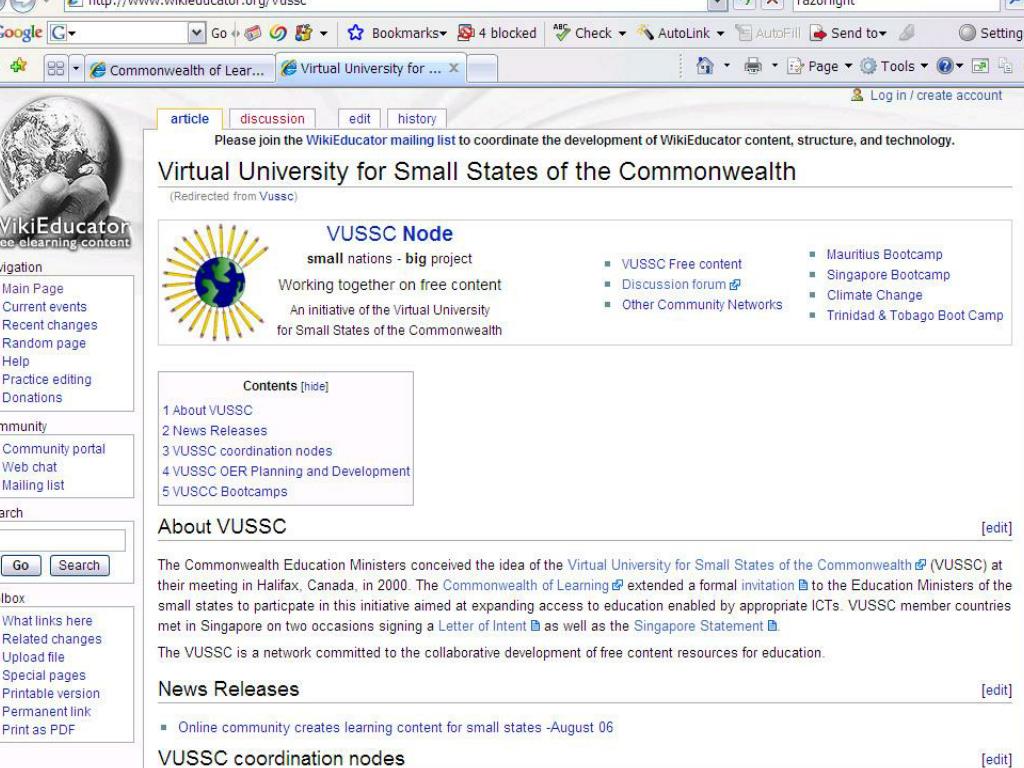
Task: Hide the Contents table via hide link
Action: (314, 387)
